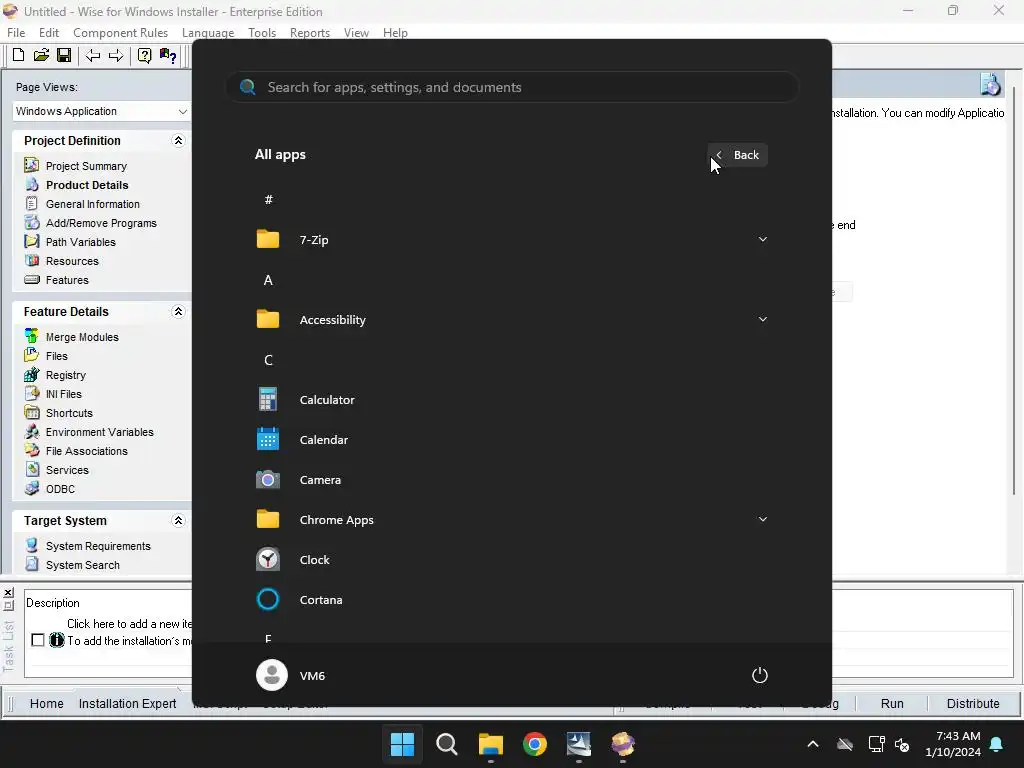Open Resources page
Viewport: 1024px width, 768px height.
click(72, 261)
